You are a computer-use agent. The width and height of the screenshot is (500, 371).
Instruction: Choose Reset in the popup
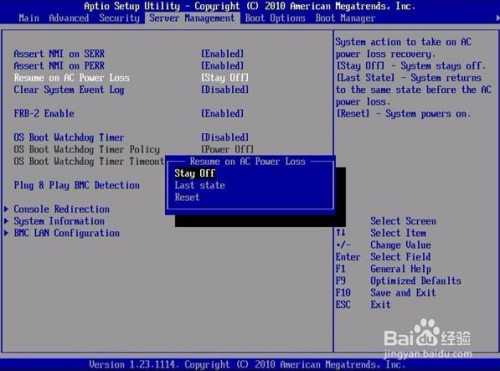pos(187,197)
